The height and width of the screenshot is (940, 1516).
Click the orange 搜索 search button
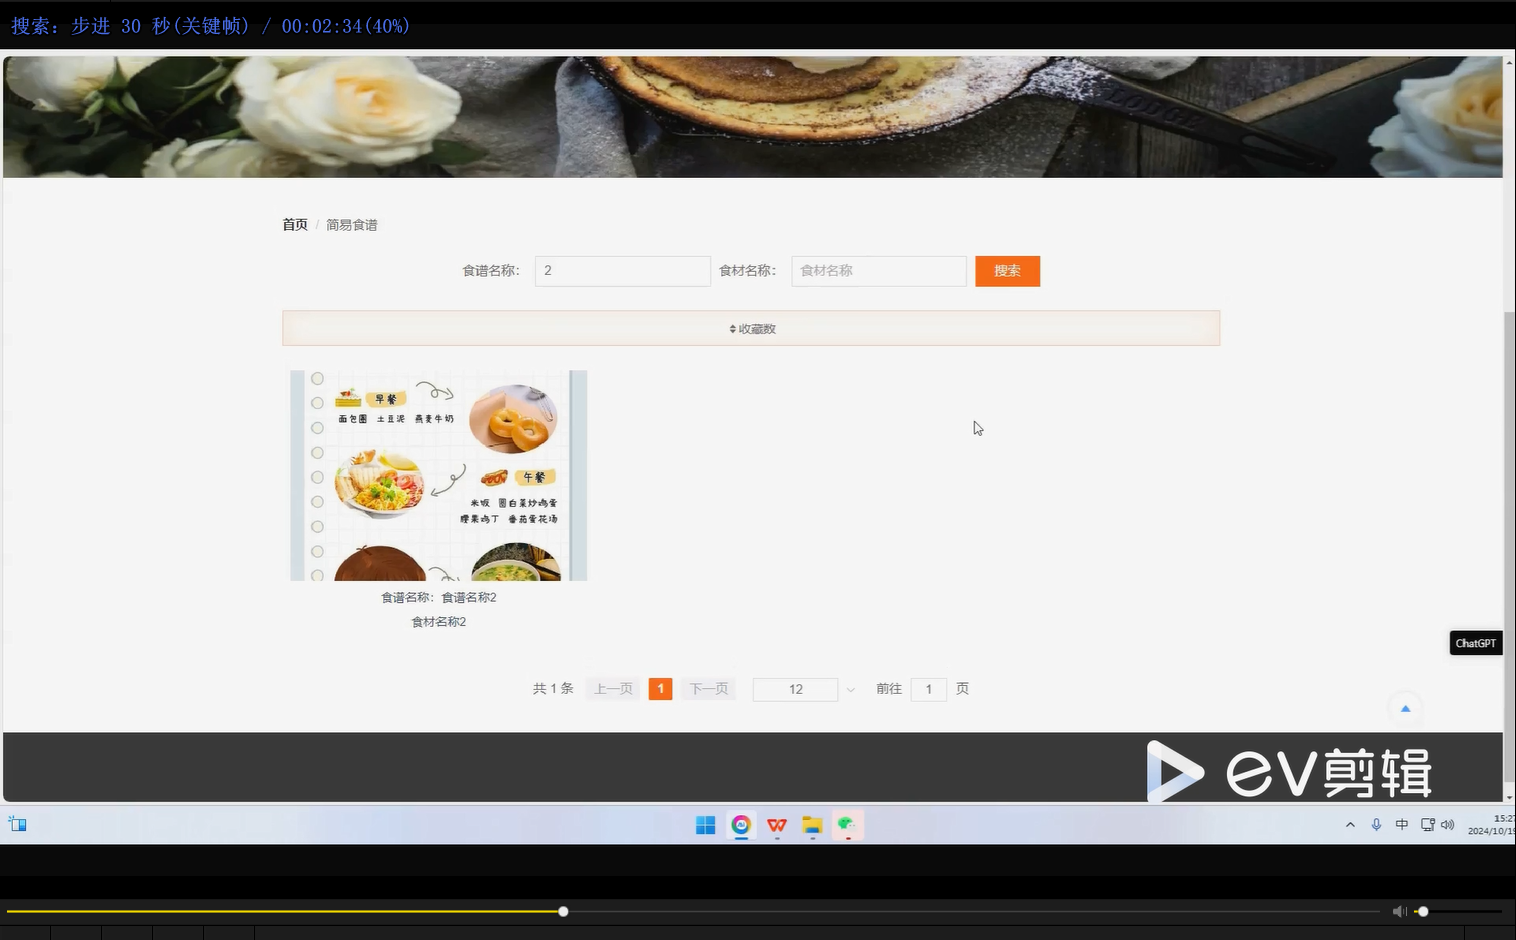(1007, 270)
